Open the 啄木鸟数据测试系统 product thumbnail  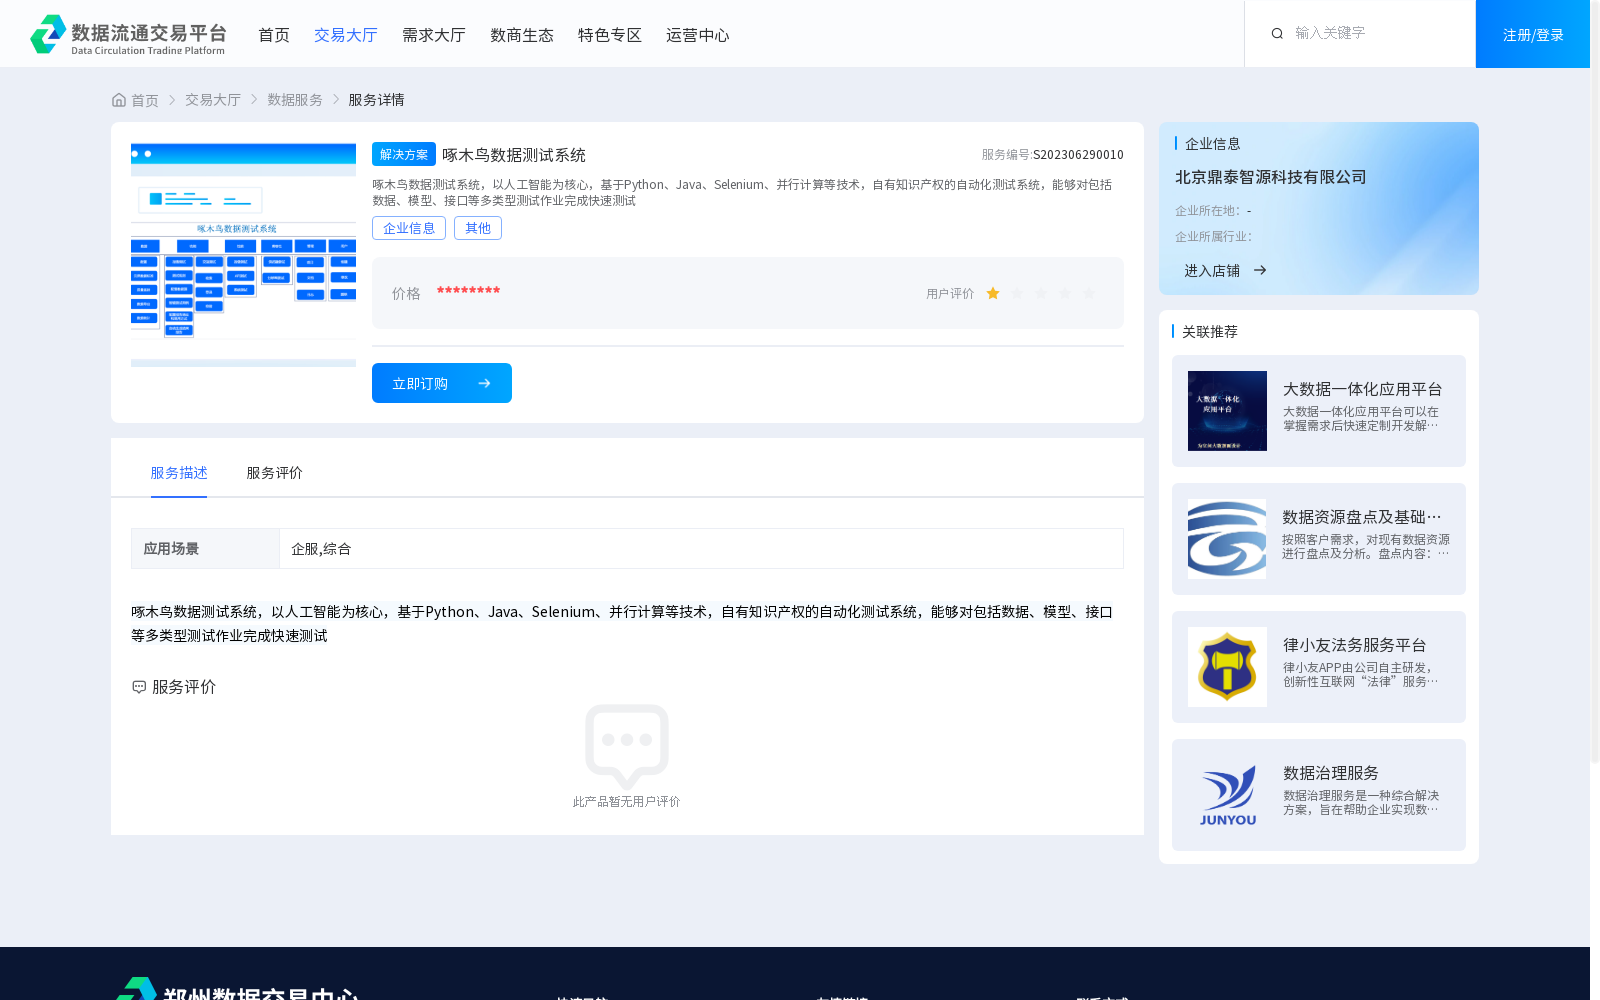[x=243, y=255]
